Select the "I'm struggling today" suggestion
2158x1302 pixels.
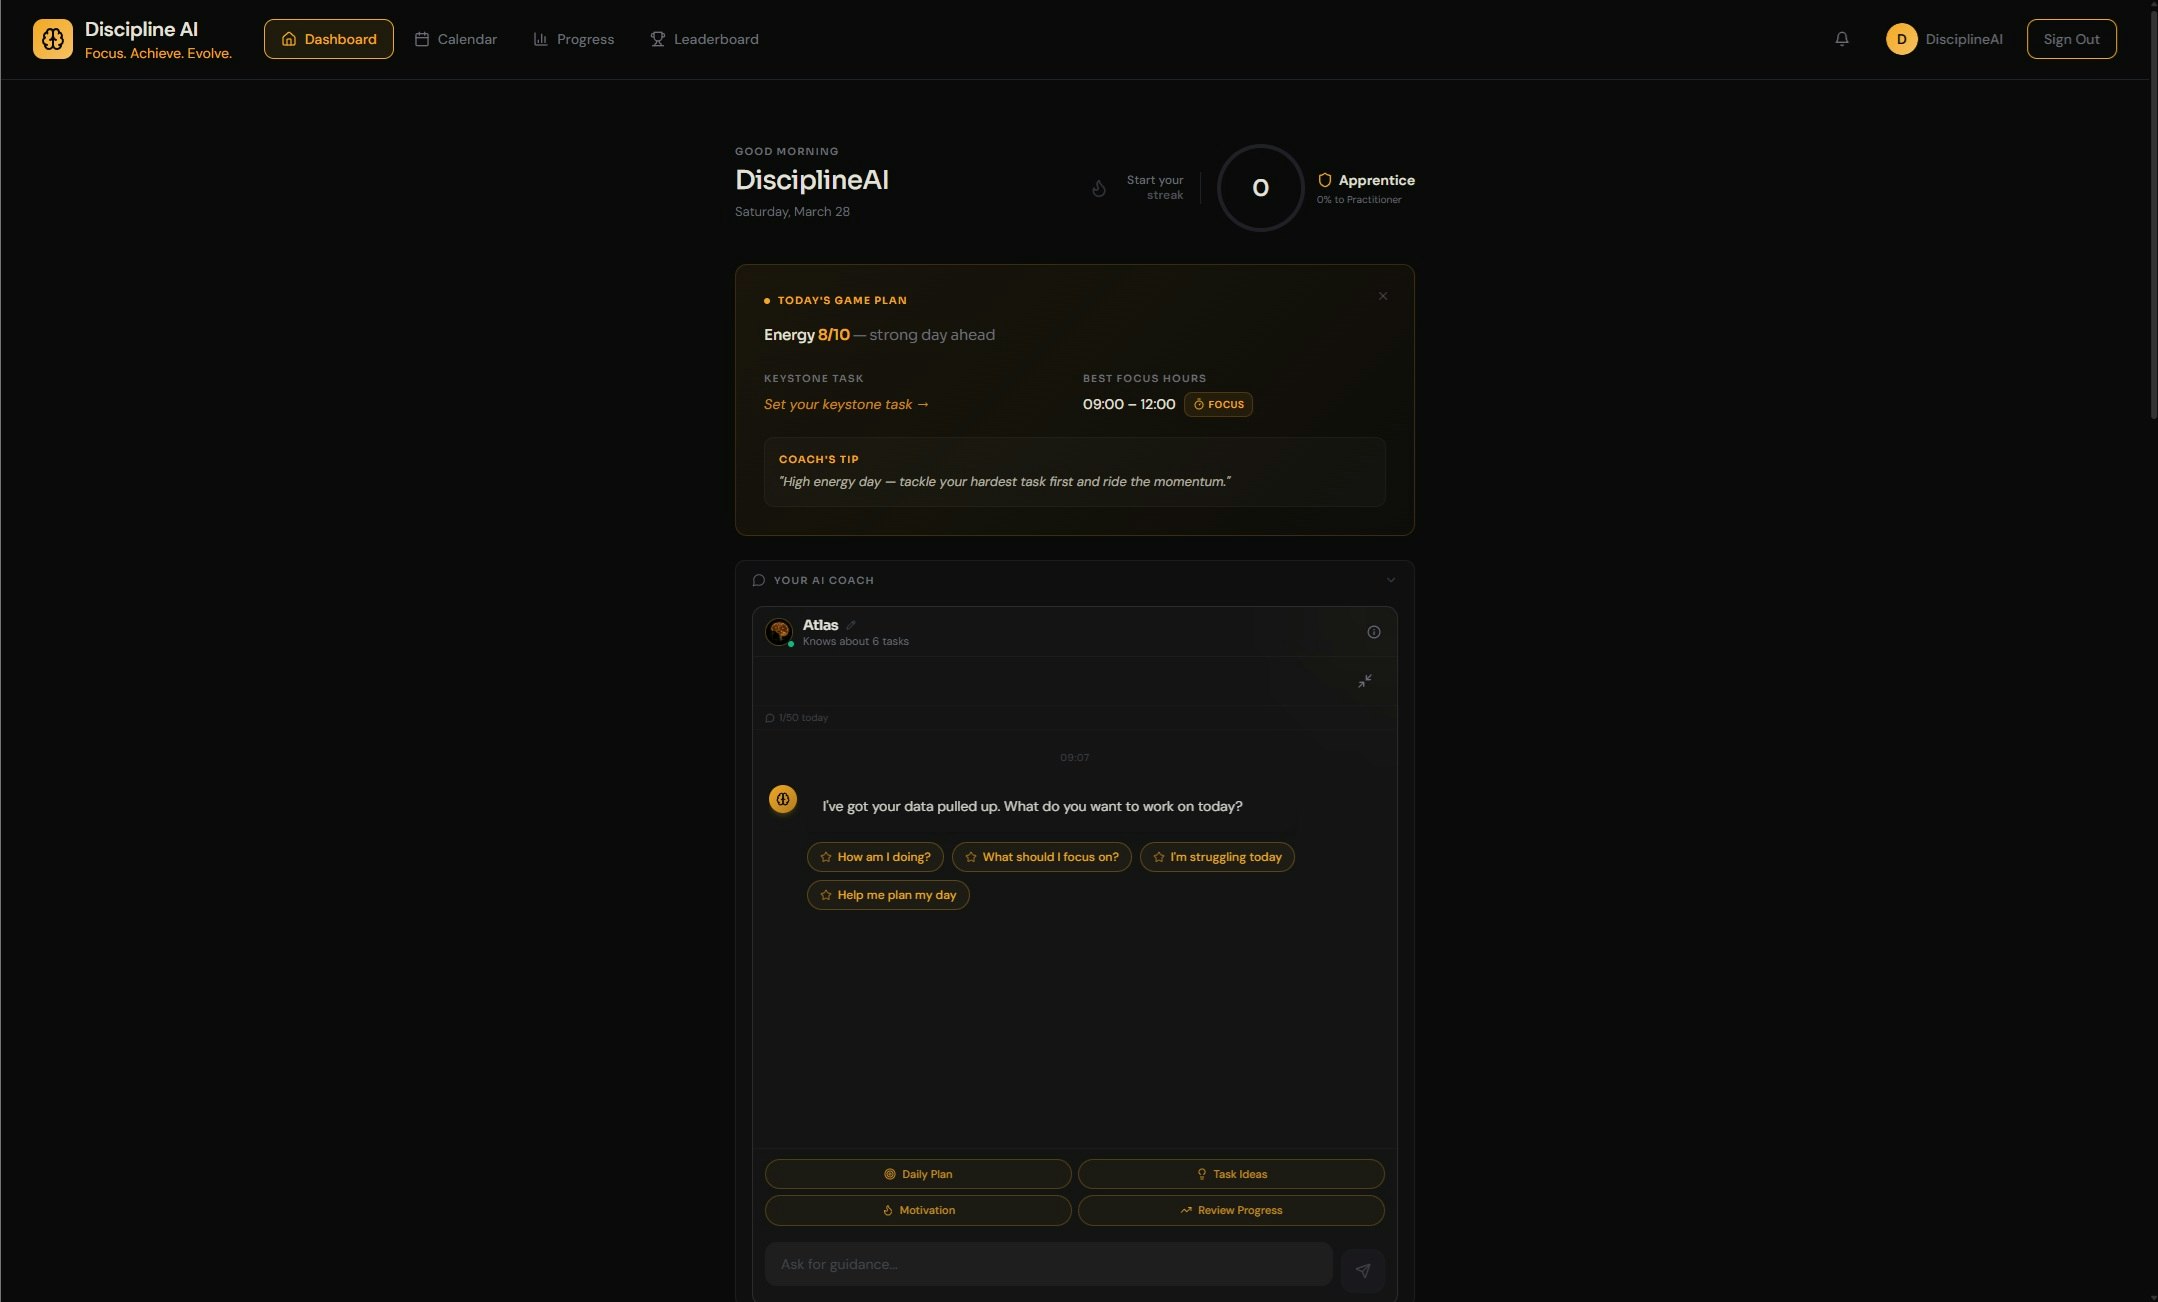point(1216,857)
